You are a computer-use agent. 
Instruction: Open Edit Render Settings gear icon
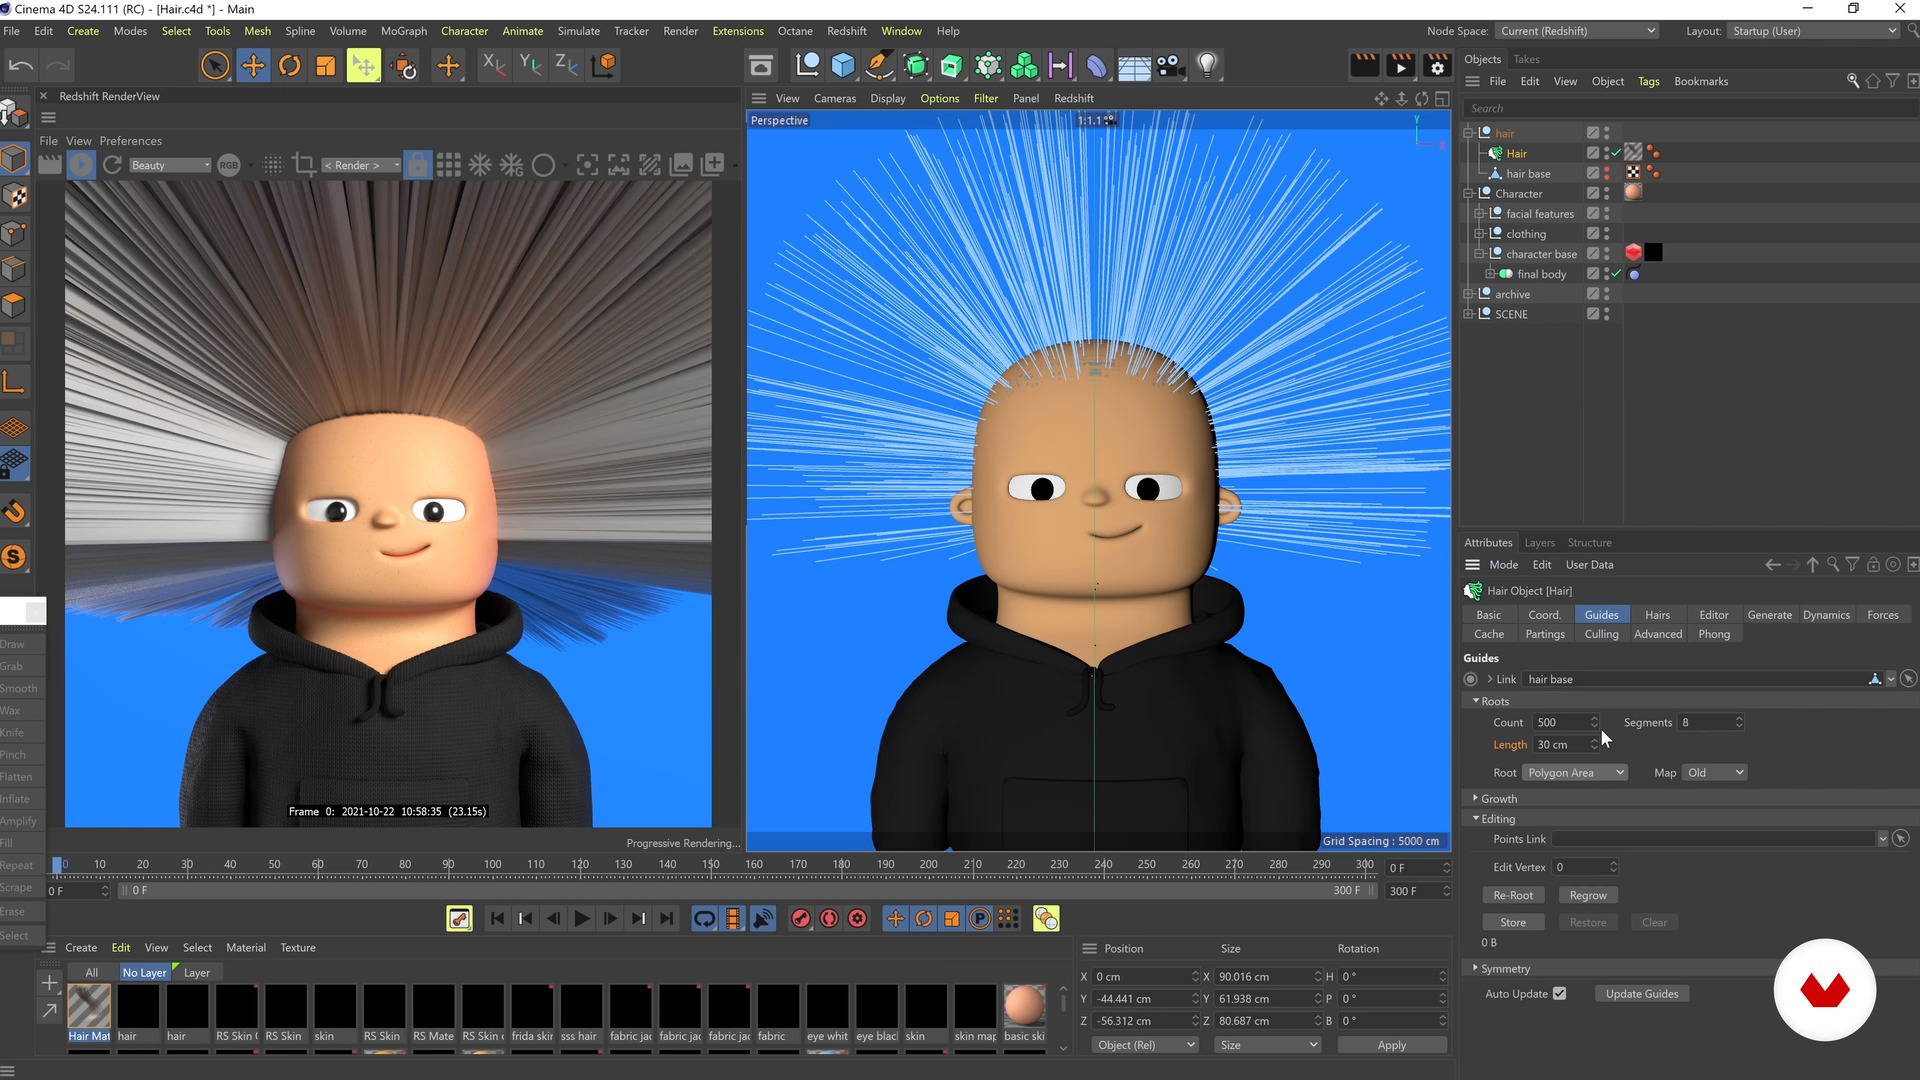1437,66
